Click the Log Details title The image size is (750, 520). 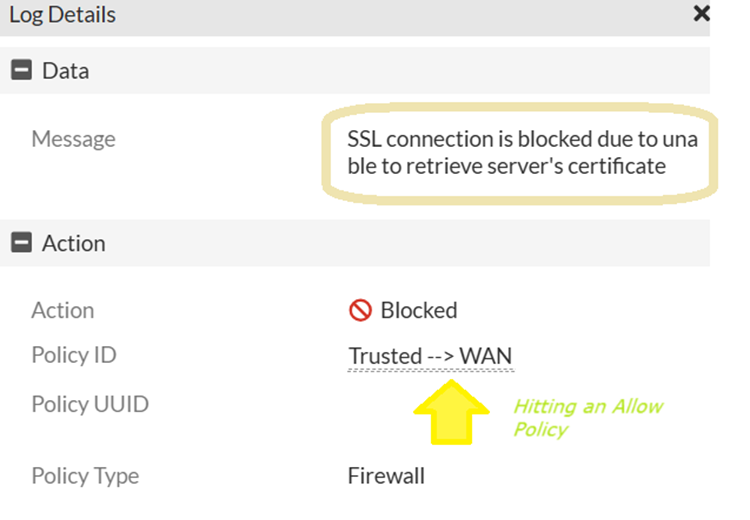point(62,15)
